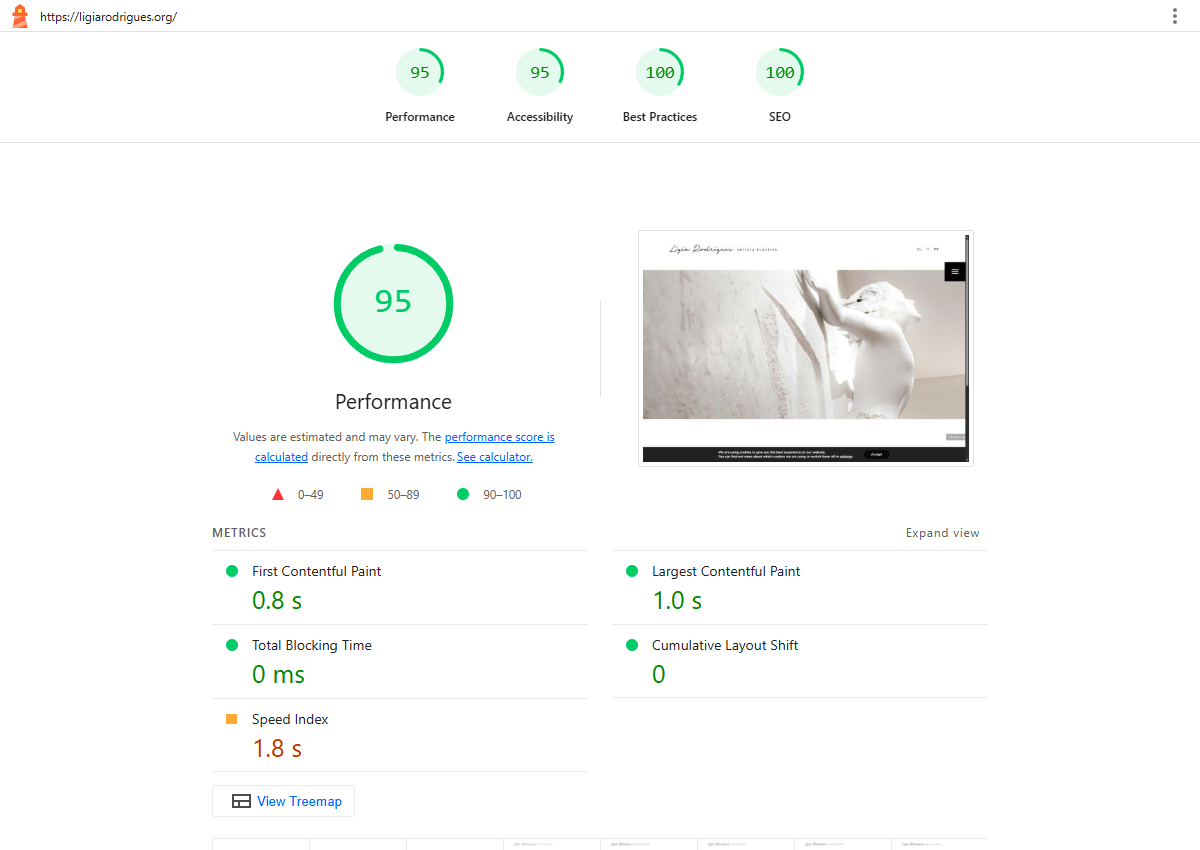Open the See calculator link
This screenshot has height=850, width=1200.
pyautogui.click(x=495, y=457)
